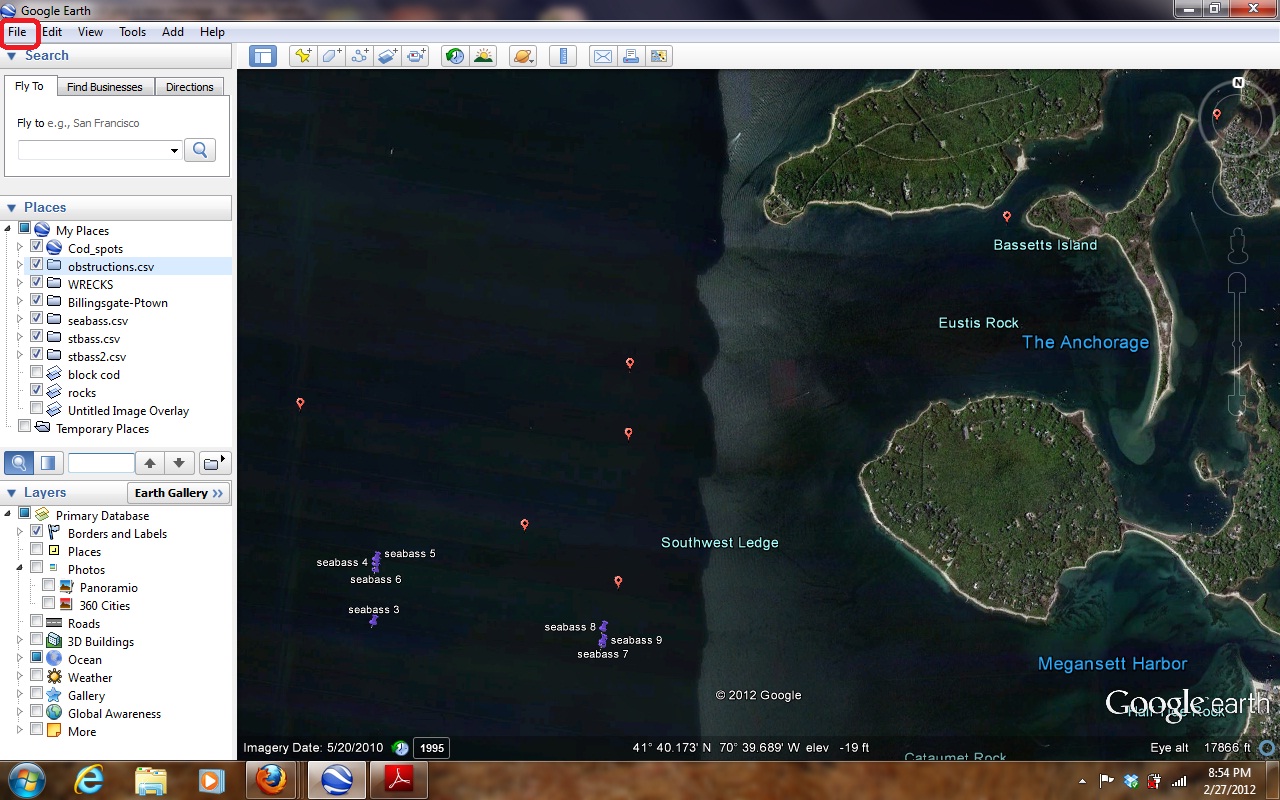This screenshot has width=1280, height=800.
Task: Toggle the sidebar visibility toolbar button
Action: [x=263, y=56]
